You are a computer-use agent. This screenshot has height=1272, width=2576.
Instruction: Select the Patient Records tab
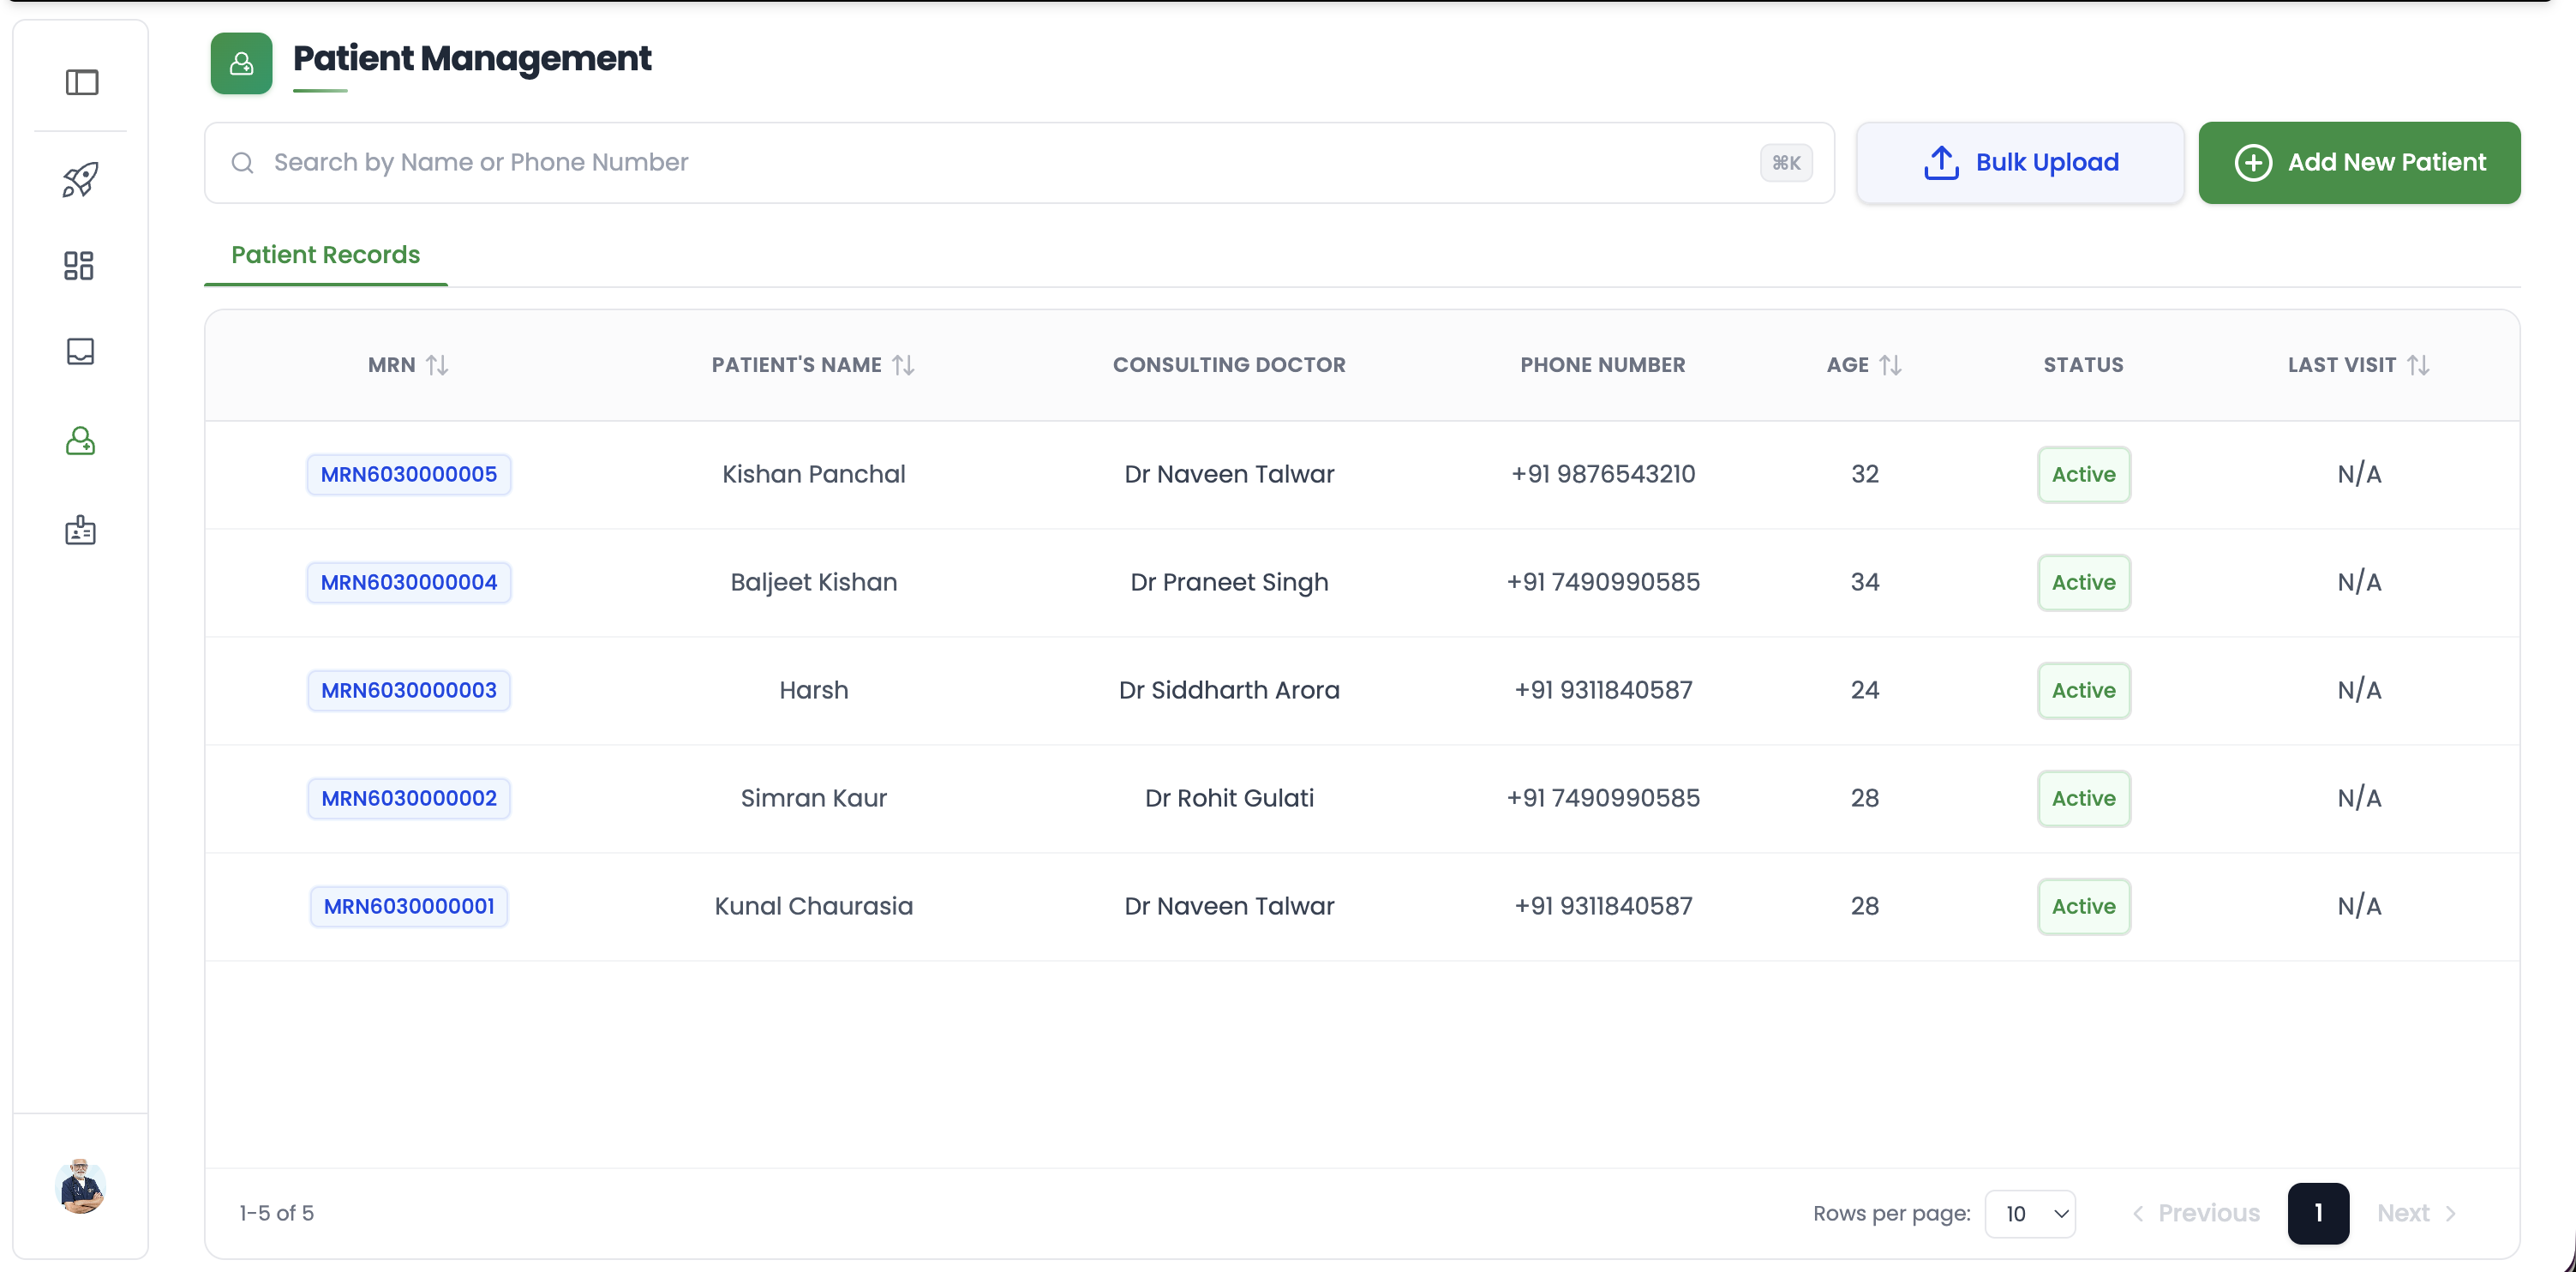coord(325,255)
